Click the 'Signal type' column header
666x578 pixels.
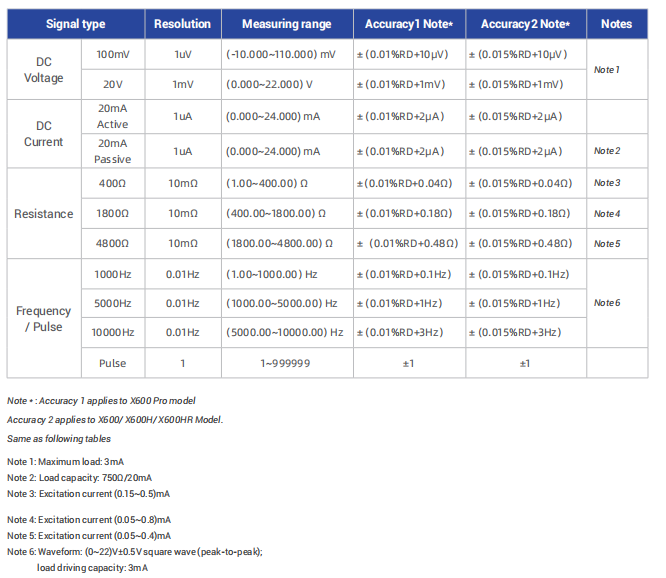(x=76, y=24)
